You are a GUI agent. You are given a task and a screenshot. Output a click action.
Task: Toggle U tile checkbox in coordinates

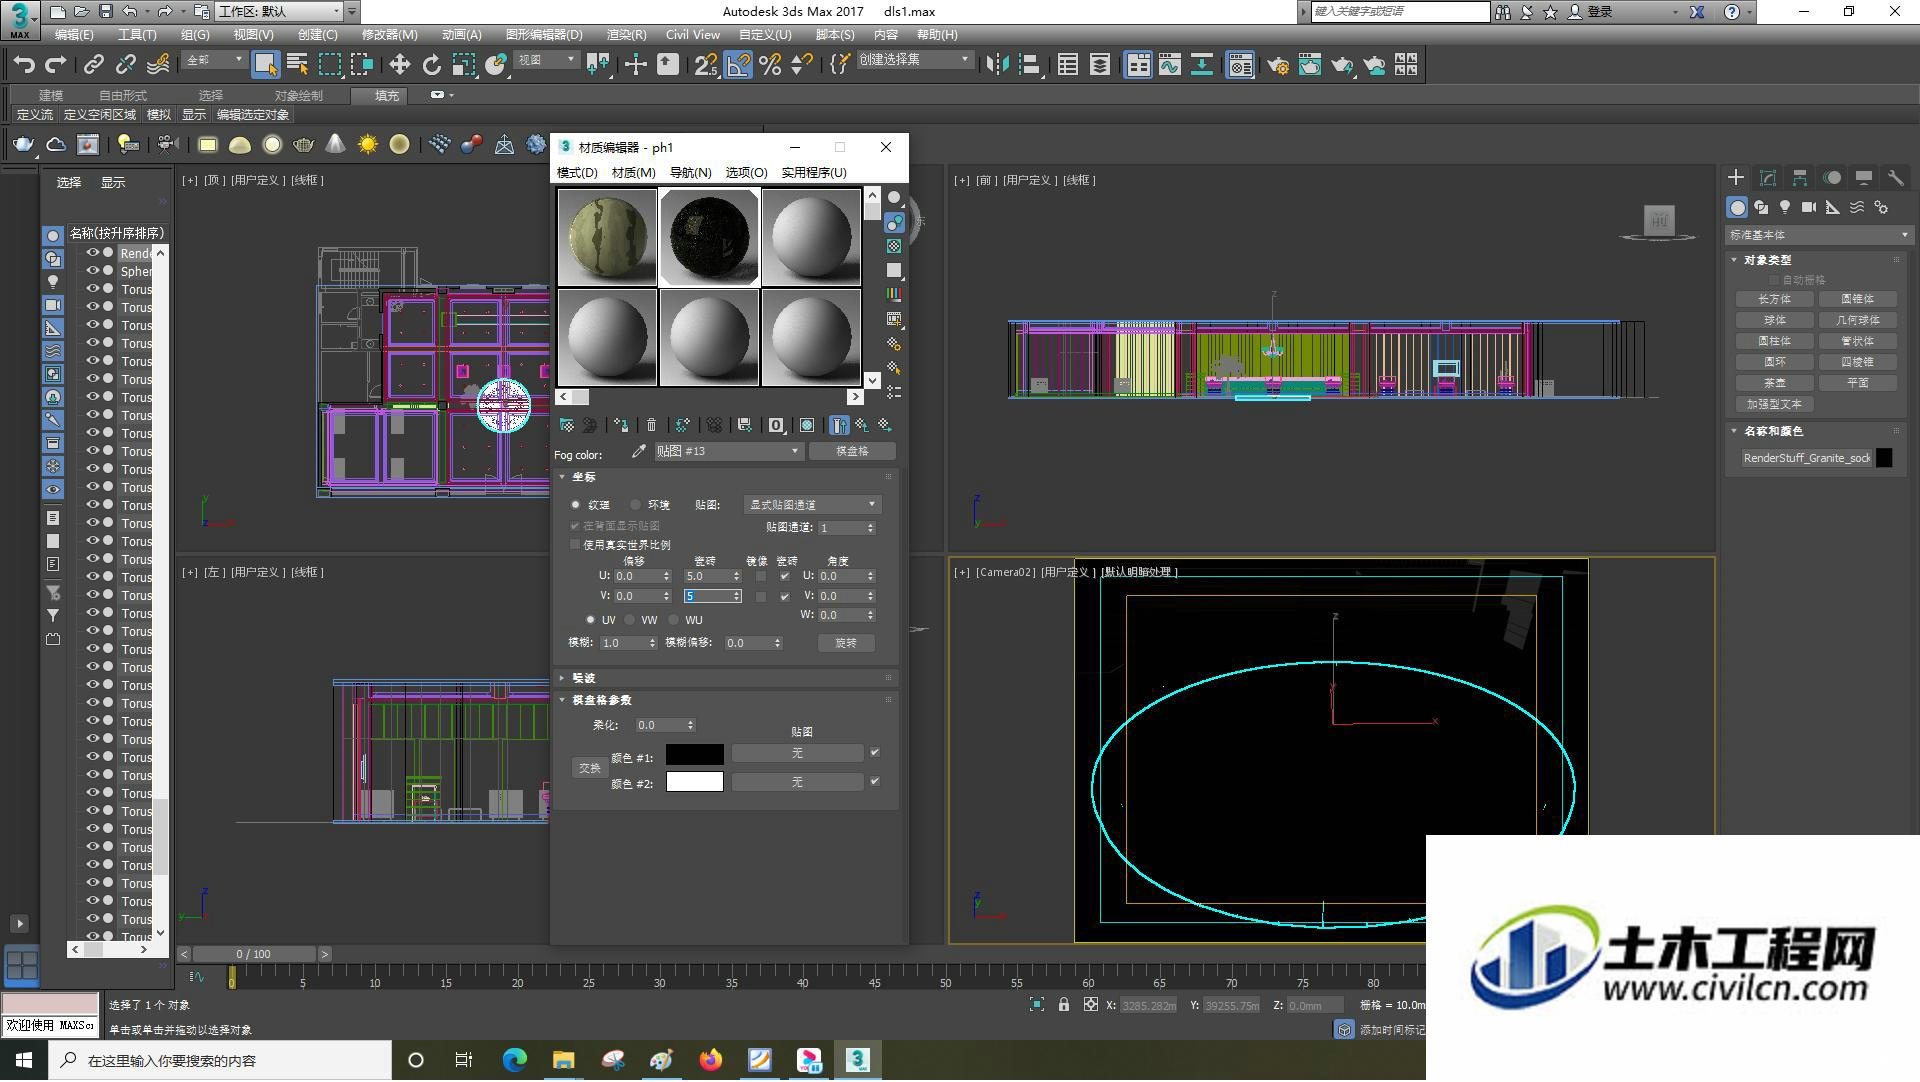click(x=785, y=577)
